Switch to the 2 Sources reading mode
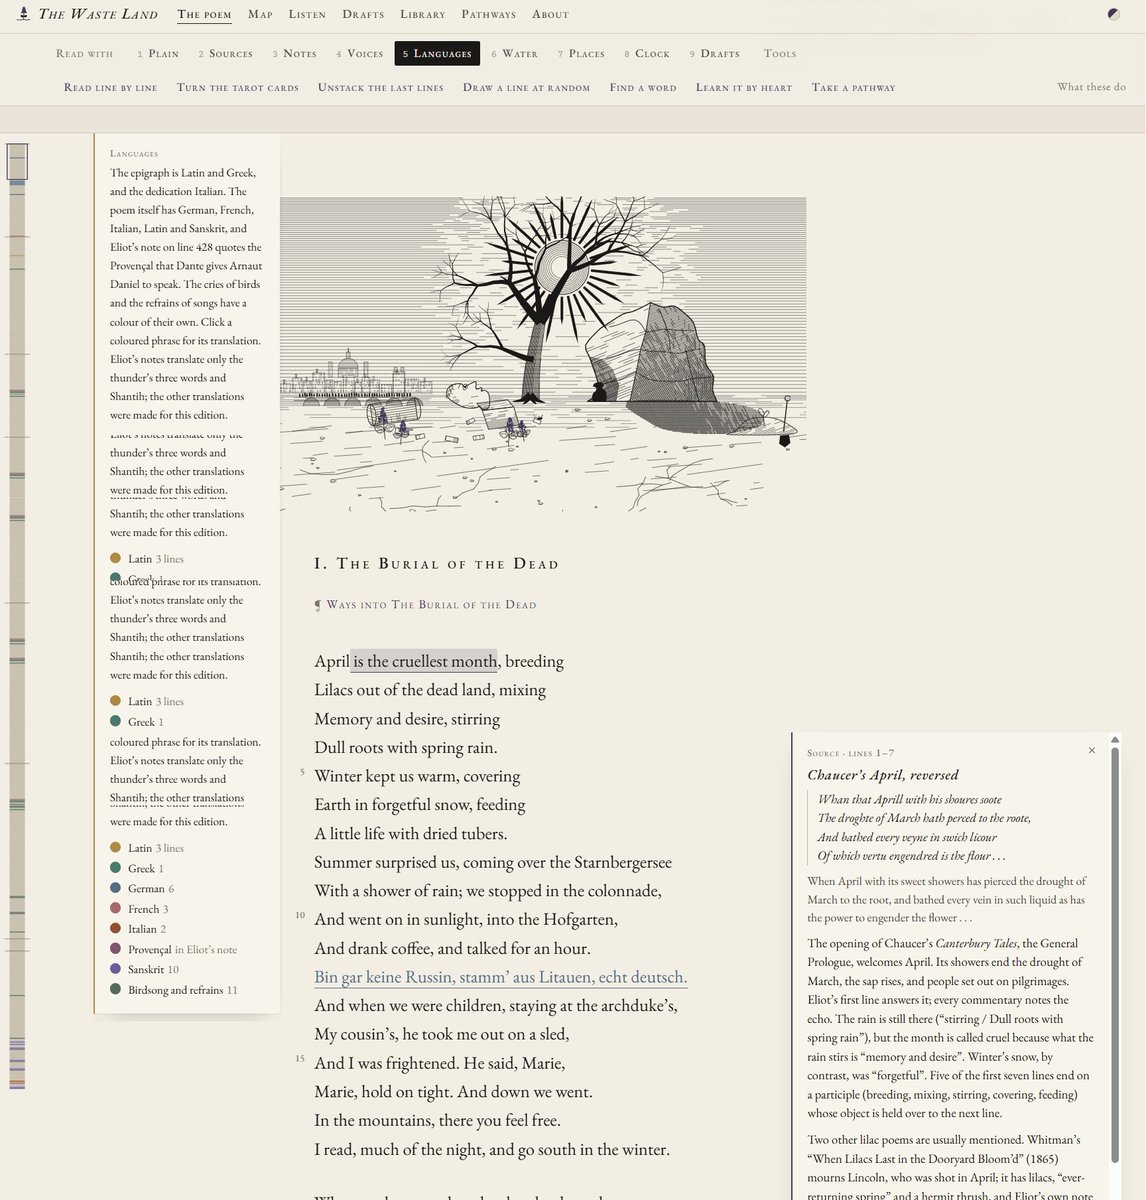The width and height of the screenshot is (1146, 1200). point(225,54)
